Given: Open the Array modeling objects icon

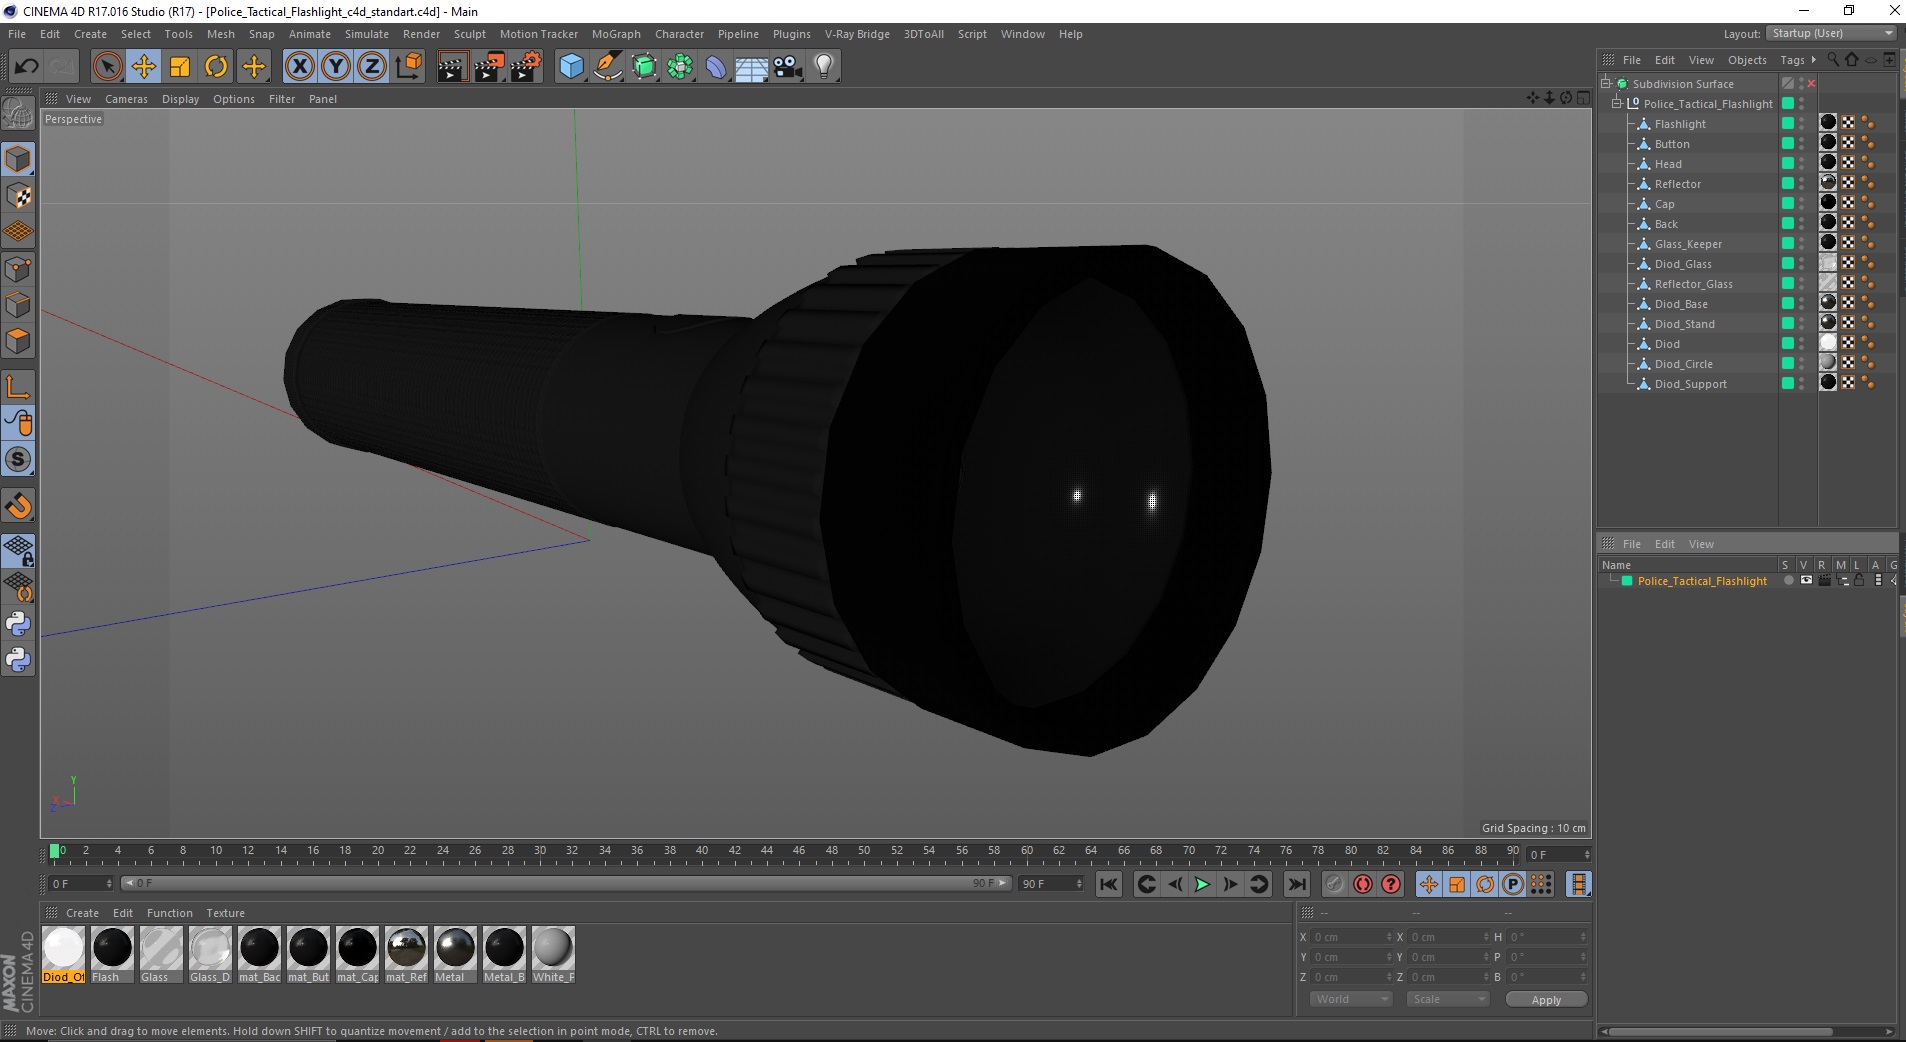Looking at the screenshot, I should click(680, 67).
